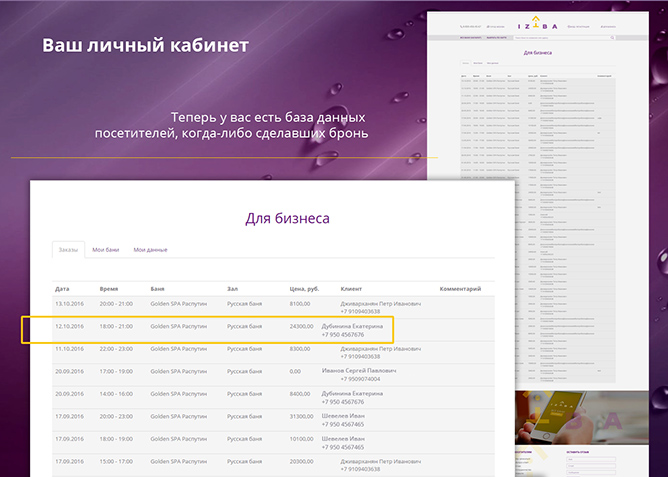Click Golden SPA Распутин in the 13.10.2016 row
Image resolution: width=668 pixels, height=477 pixels.
[179, 304]
